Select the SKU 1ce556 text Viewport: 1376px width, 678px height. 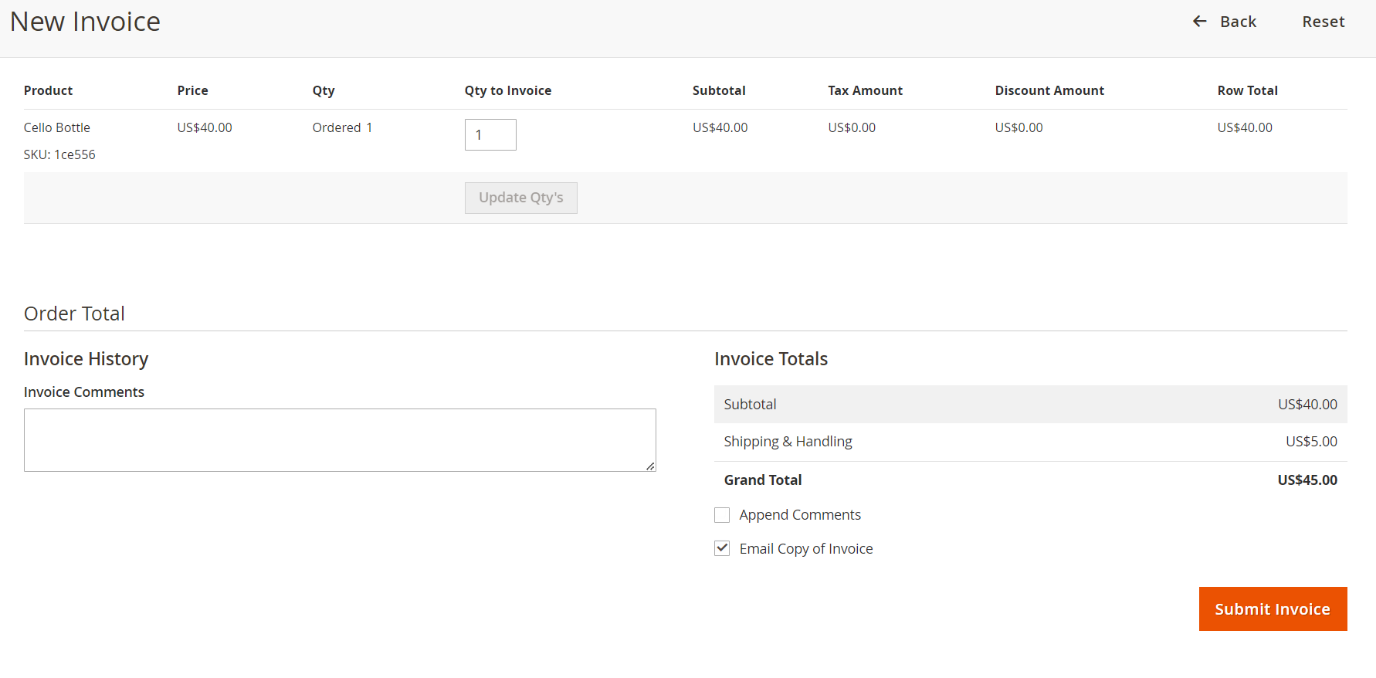[x=60, y=155]
